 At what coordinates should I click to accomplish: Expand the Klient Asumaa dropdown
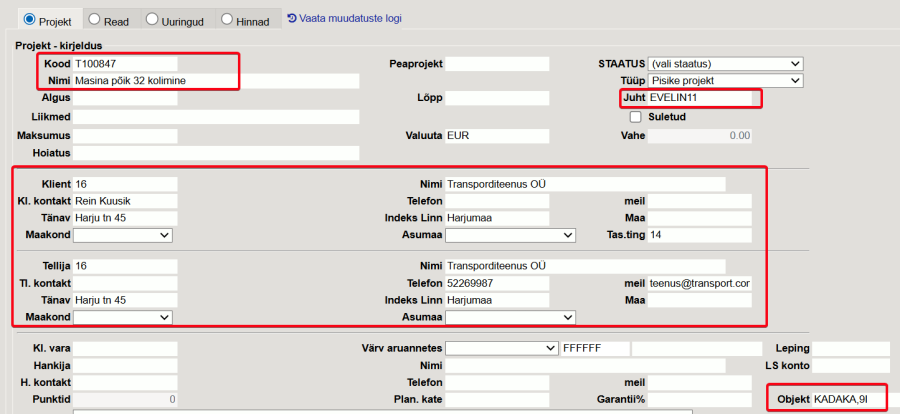[x=510, y=235]
